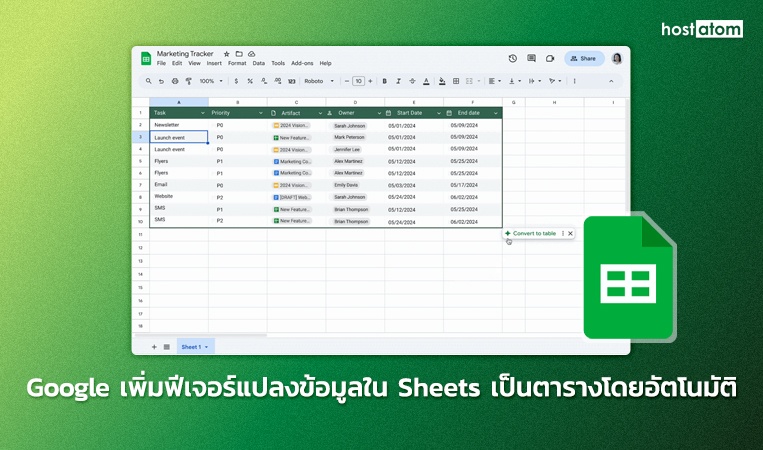This screenshot has width=763, height=450.
Task: Click the undo arrow in the toolbar
Action: click(162, 81)
